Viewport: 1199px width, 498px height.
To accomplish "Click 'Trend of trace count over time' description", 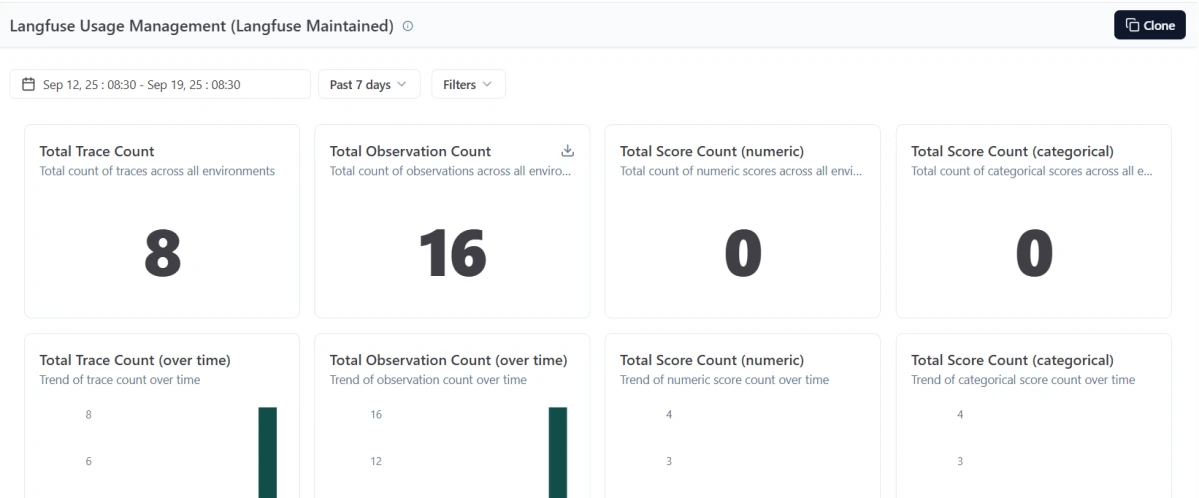I will click(120, 379).
